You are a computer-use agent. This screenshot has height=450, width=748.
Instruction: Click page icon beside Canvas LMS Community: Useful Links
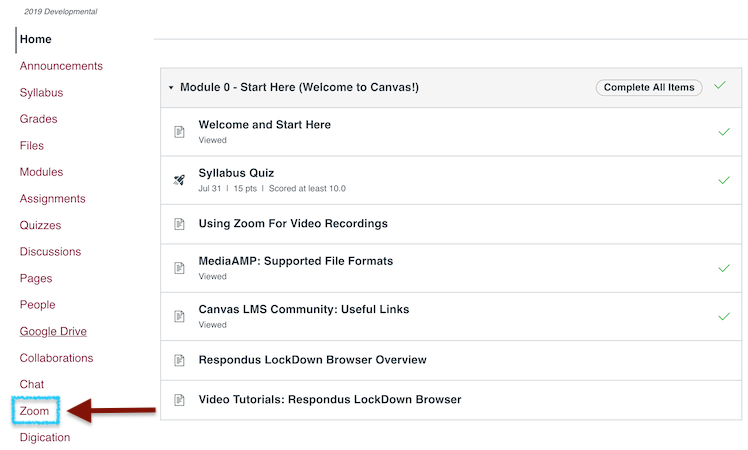tap(179, 317)
